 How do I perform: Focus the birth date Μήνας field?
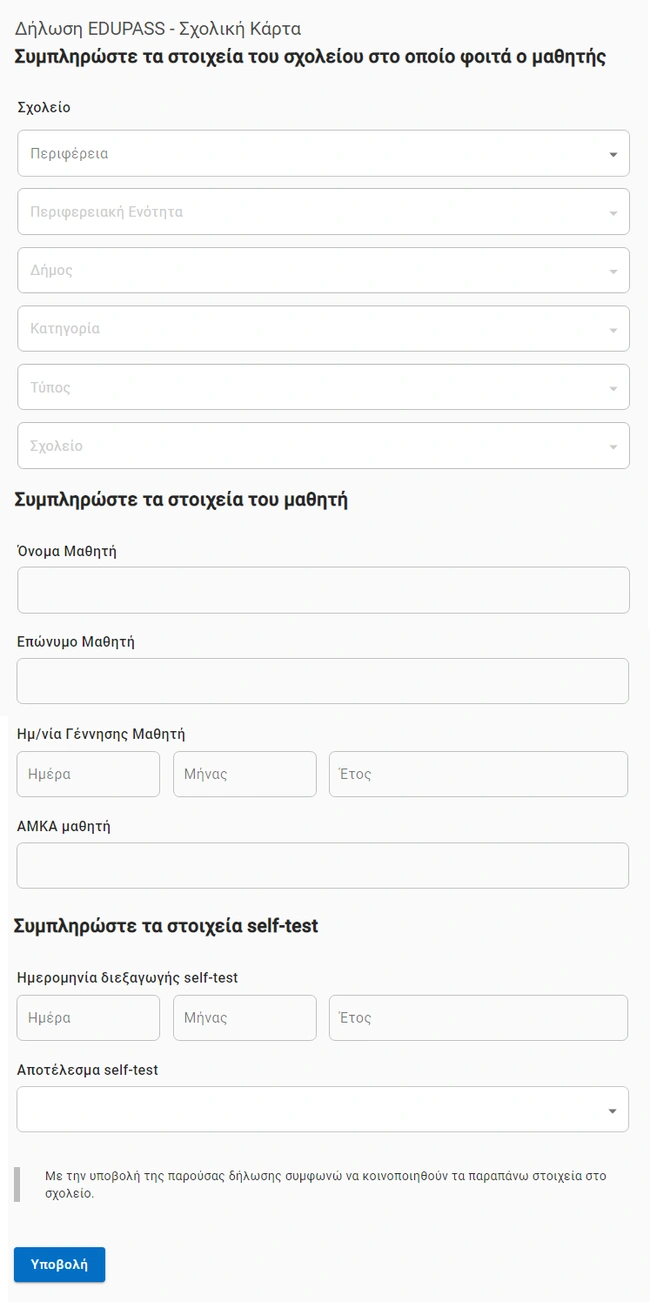point(245,774)
